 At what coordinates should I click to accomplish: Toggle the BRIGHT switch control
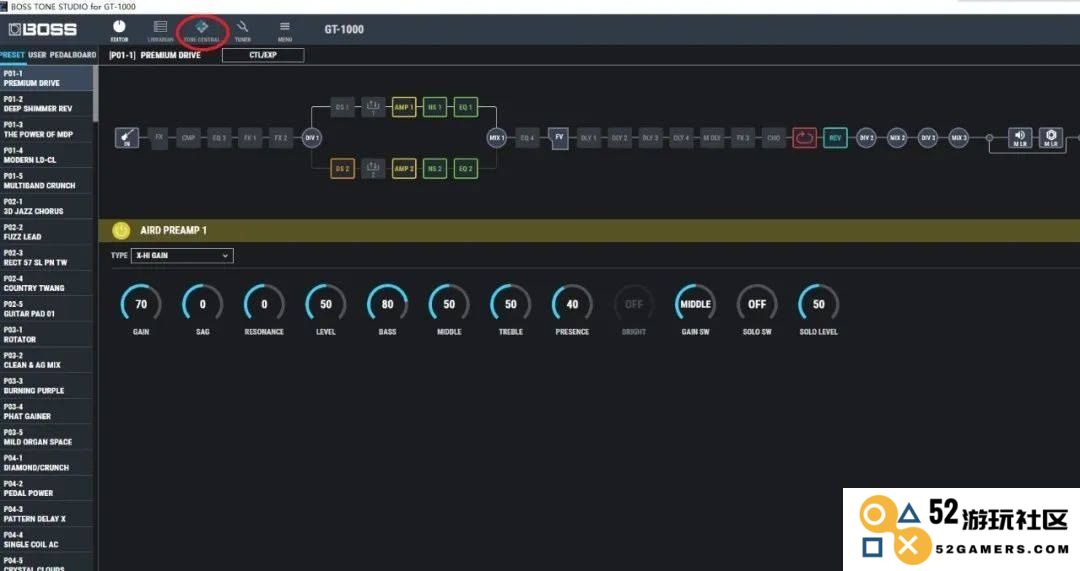[634, 304]
